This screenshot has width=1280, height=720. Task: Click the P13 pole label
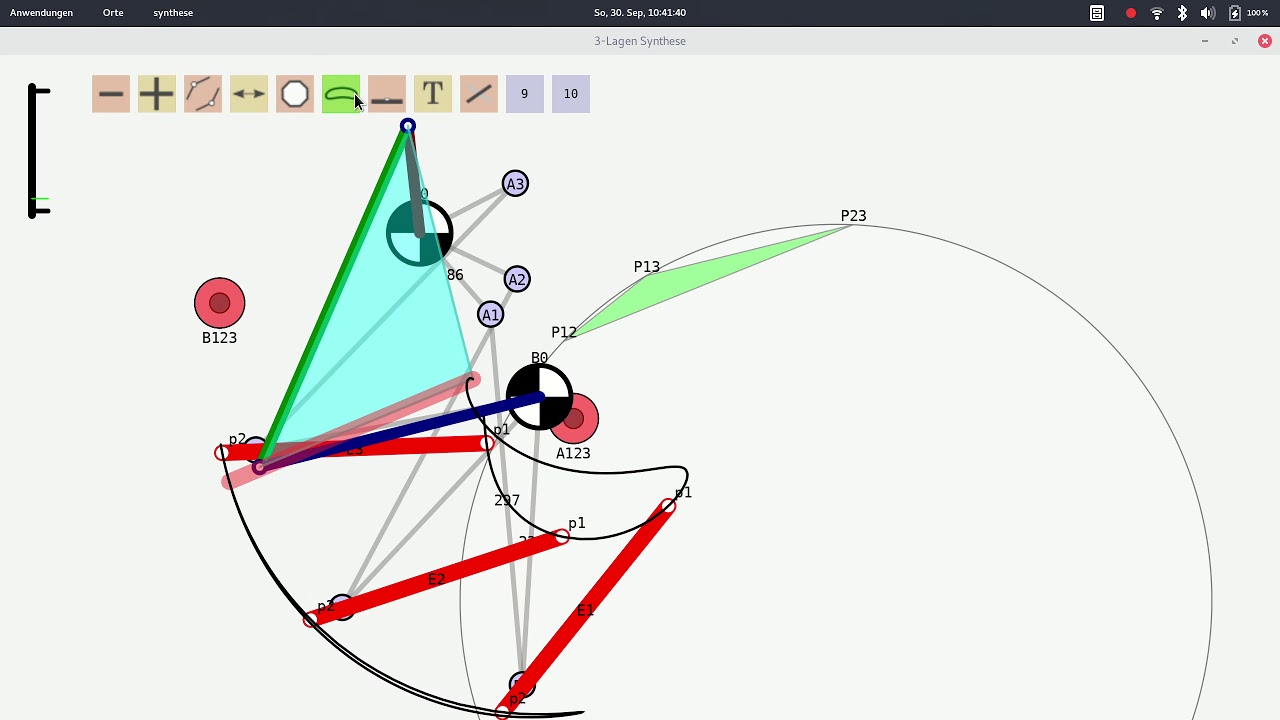647,267
